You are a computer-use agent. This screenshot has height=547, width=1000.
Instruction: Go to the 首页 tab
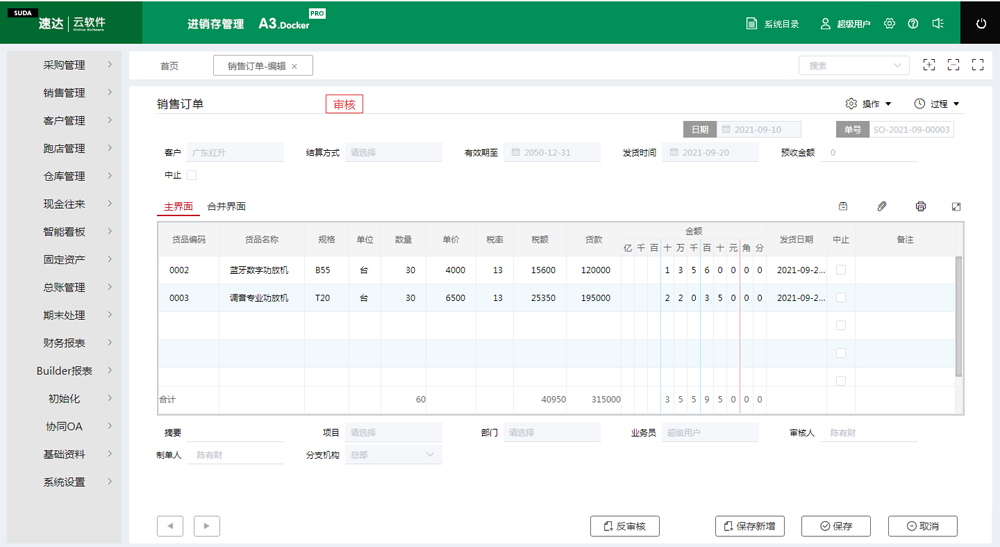(169, 66)
